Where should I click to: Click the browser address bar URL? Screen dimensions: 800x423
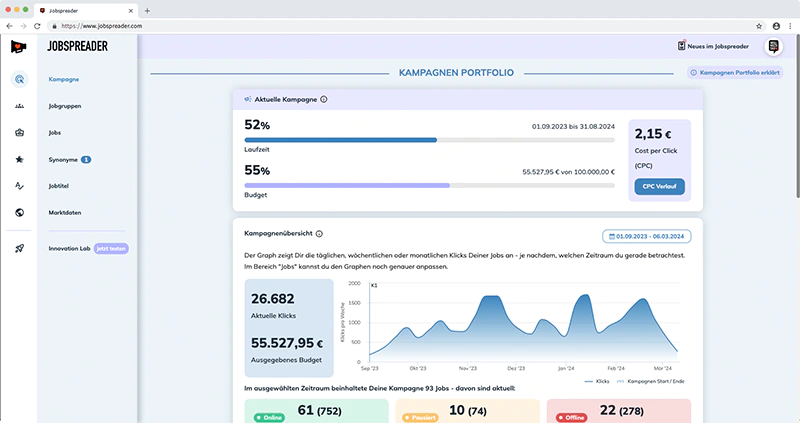click(102, 26)
